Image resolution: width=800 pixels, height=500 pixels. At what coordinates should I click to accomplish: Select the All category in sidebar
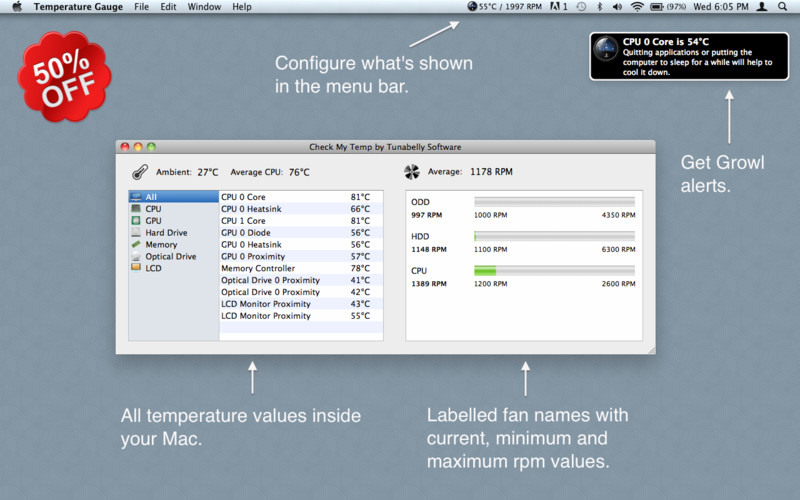[x=151, y=197]
